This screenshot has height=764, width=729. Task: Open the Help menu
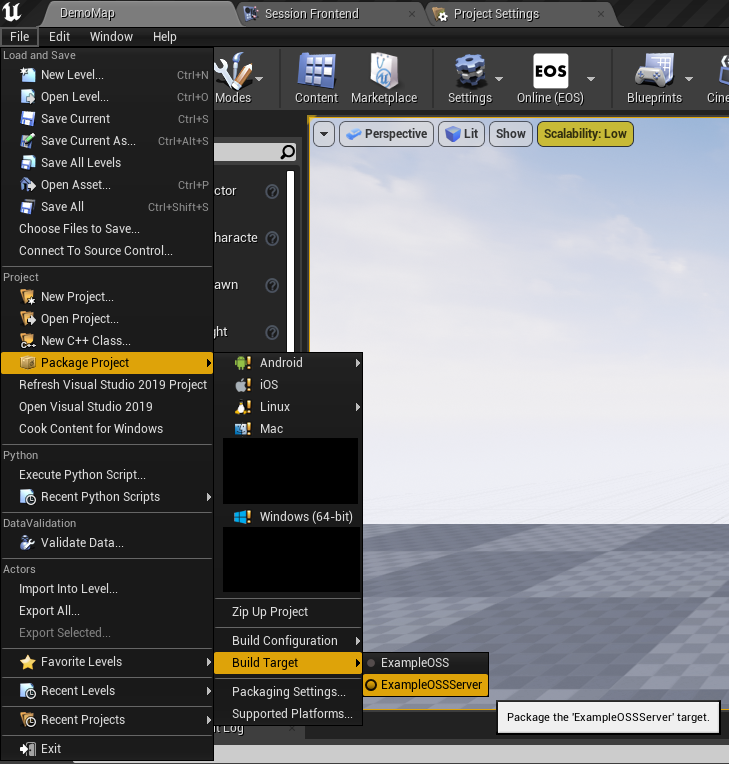(x=165, y=37)
